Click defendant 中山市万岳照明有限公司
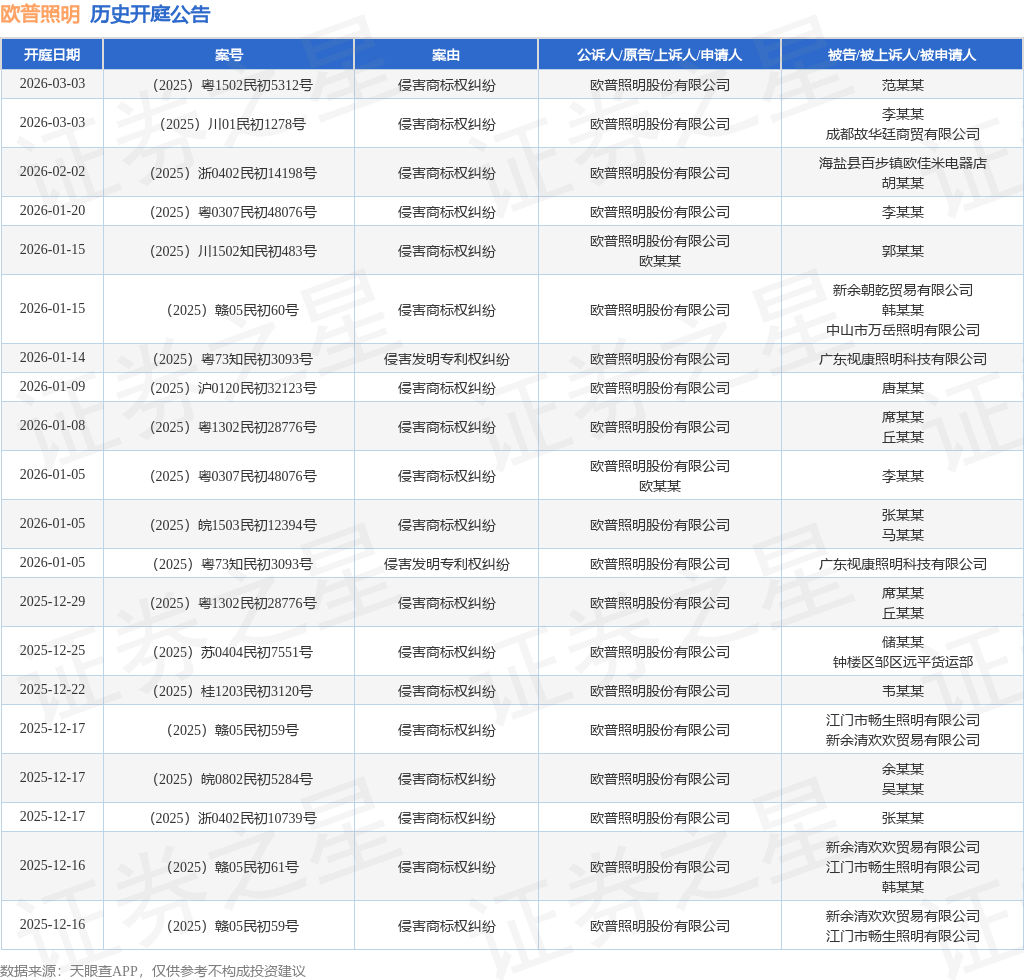1024x980 pixels. 903,330
